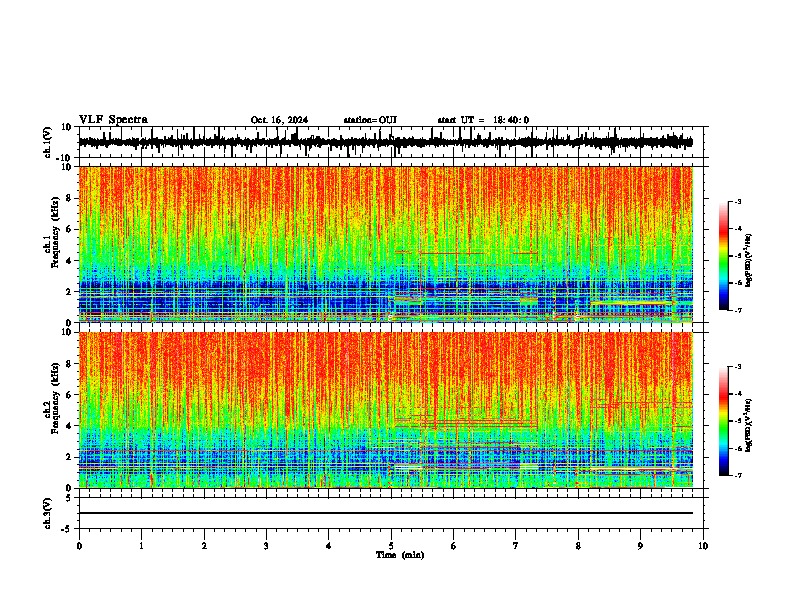The width and height of the screenshot is (792, 612).
Task: Click the ch.1 spectrogram color bar
Action: (723, 256)
